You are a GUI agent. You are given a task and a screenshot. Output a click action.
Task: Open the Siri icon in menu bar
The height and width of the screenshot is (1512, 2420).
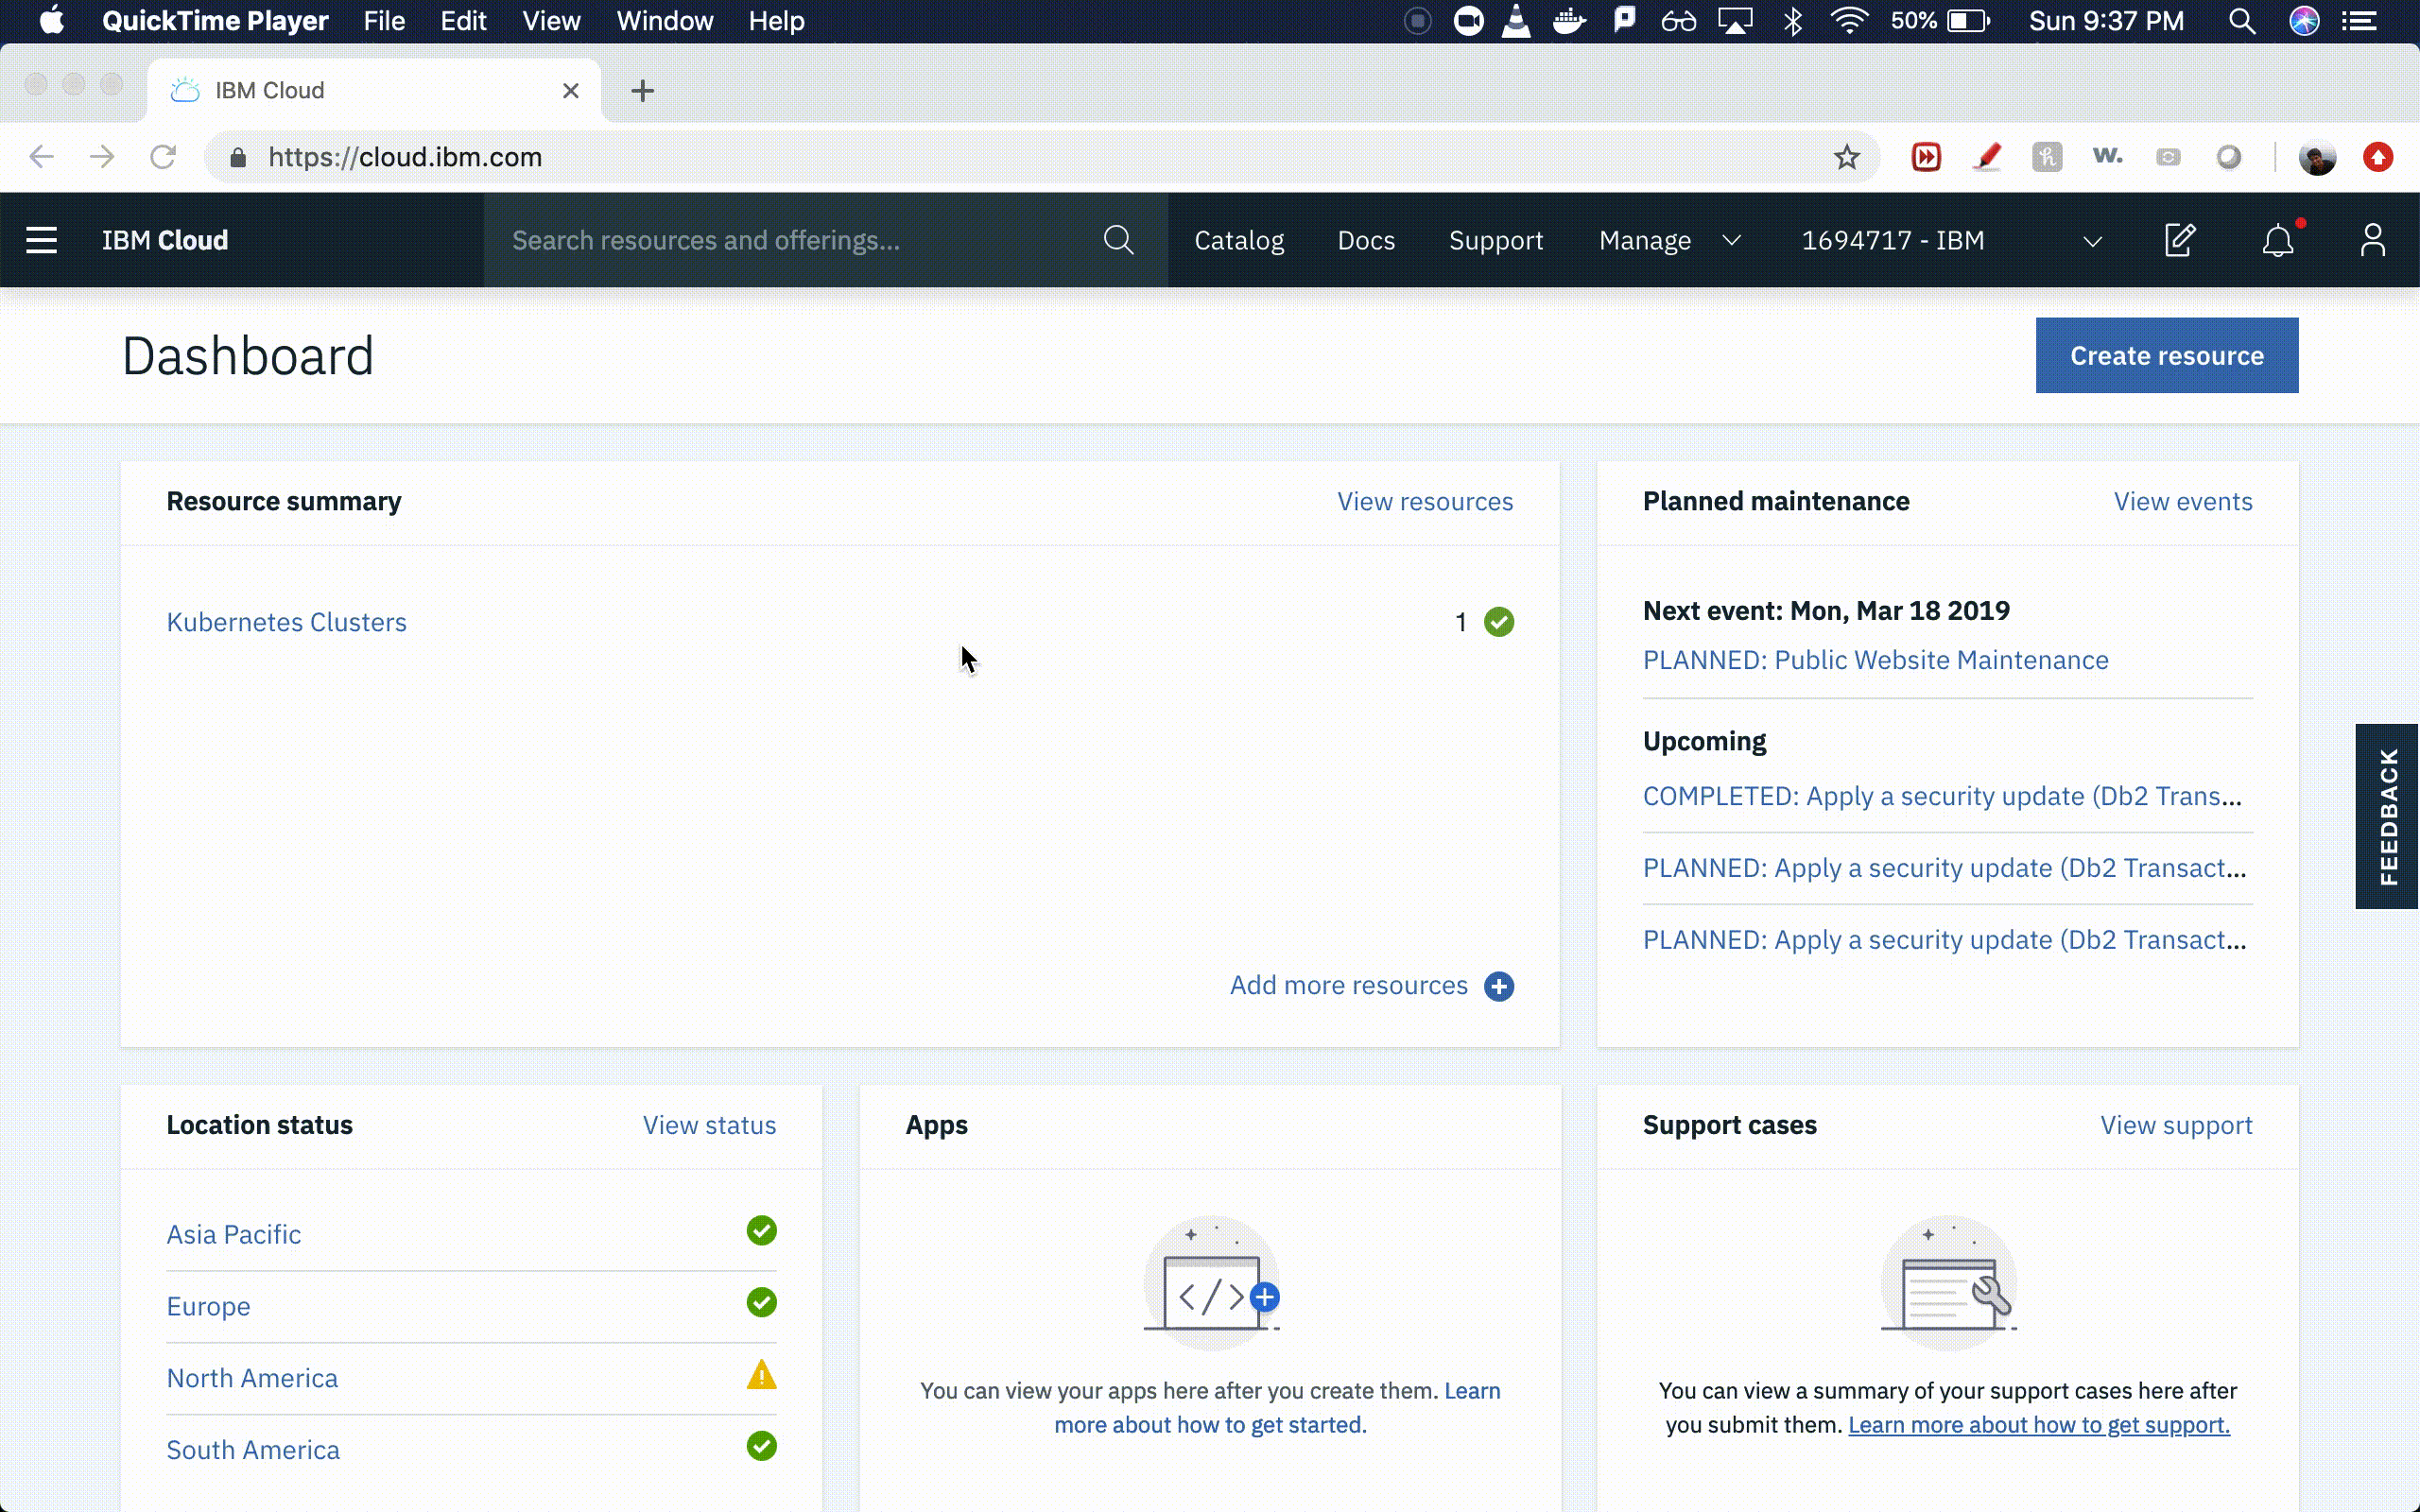tap(2304, 21)
